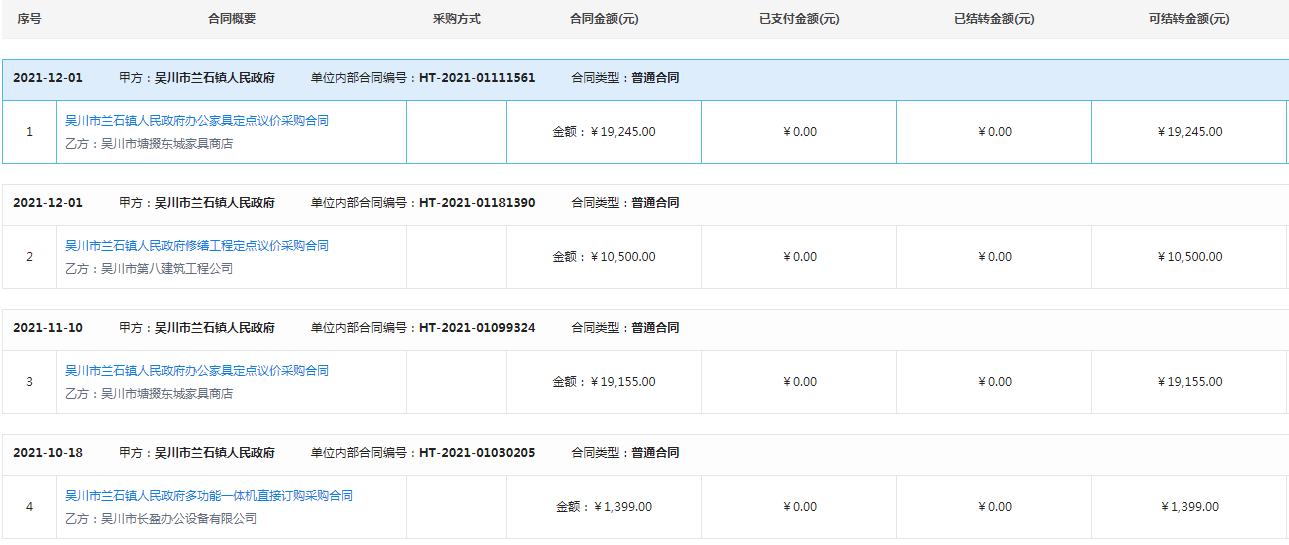Select the 合同金额(元) column header
Image resolution: width=1289 pixels, height=545 pixels.
(604, 19)
